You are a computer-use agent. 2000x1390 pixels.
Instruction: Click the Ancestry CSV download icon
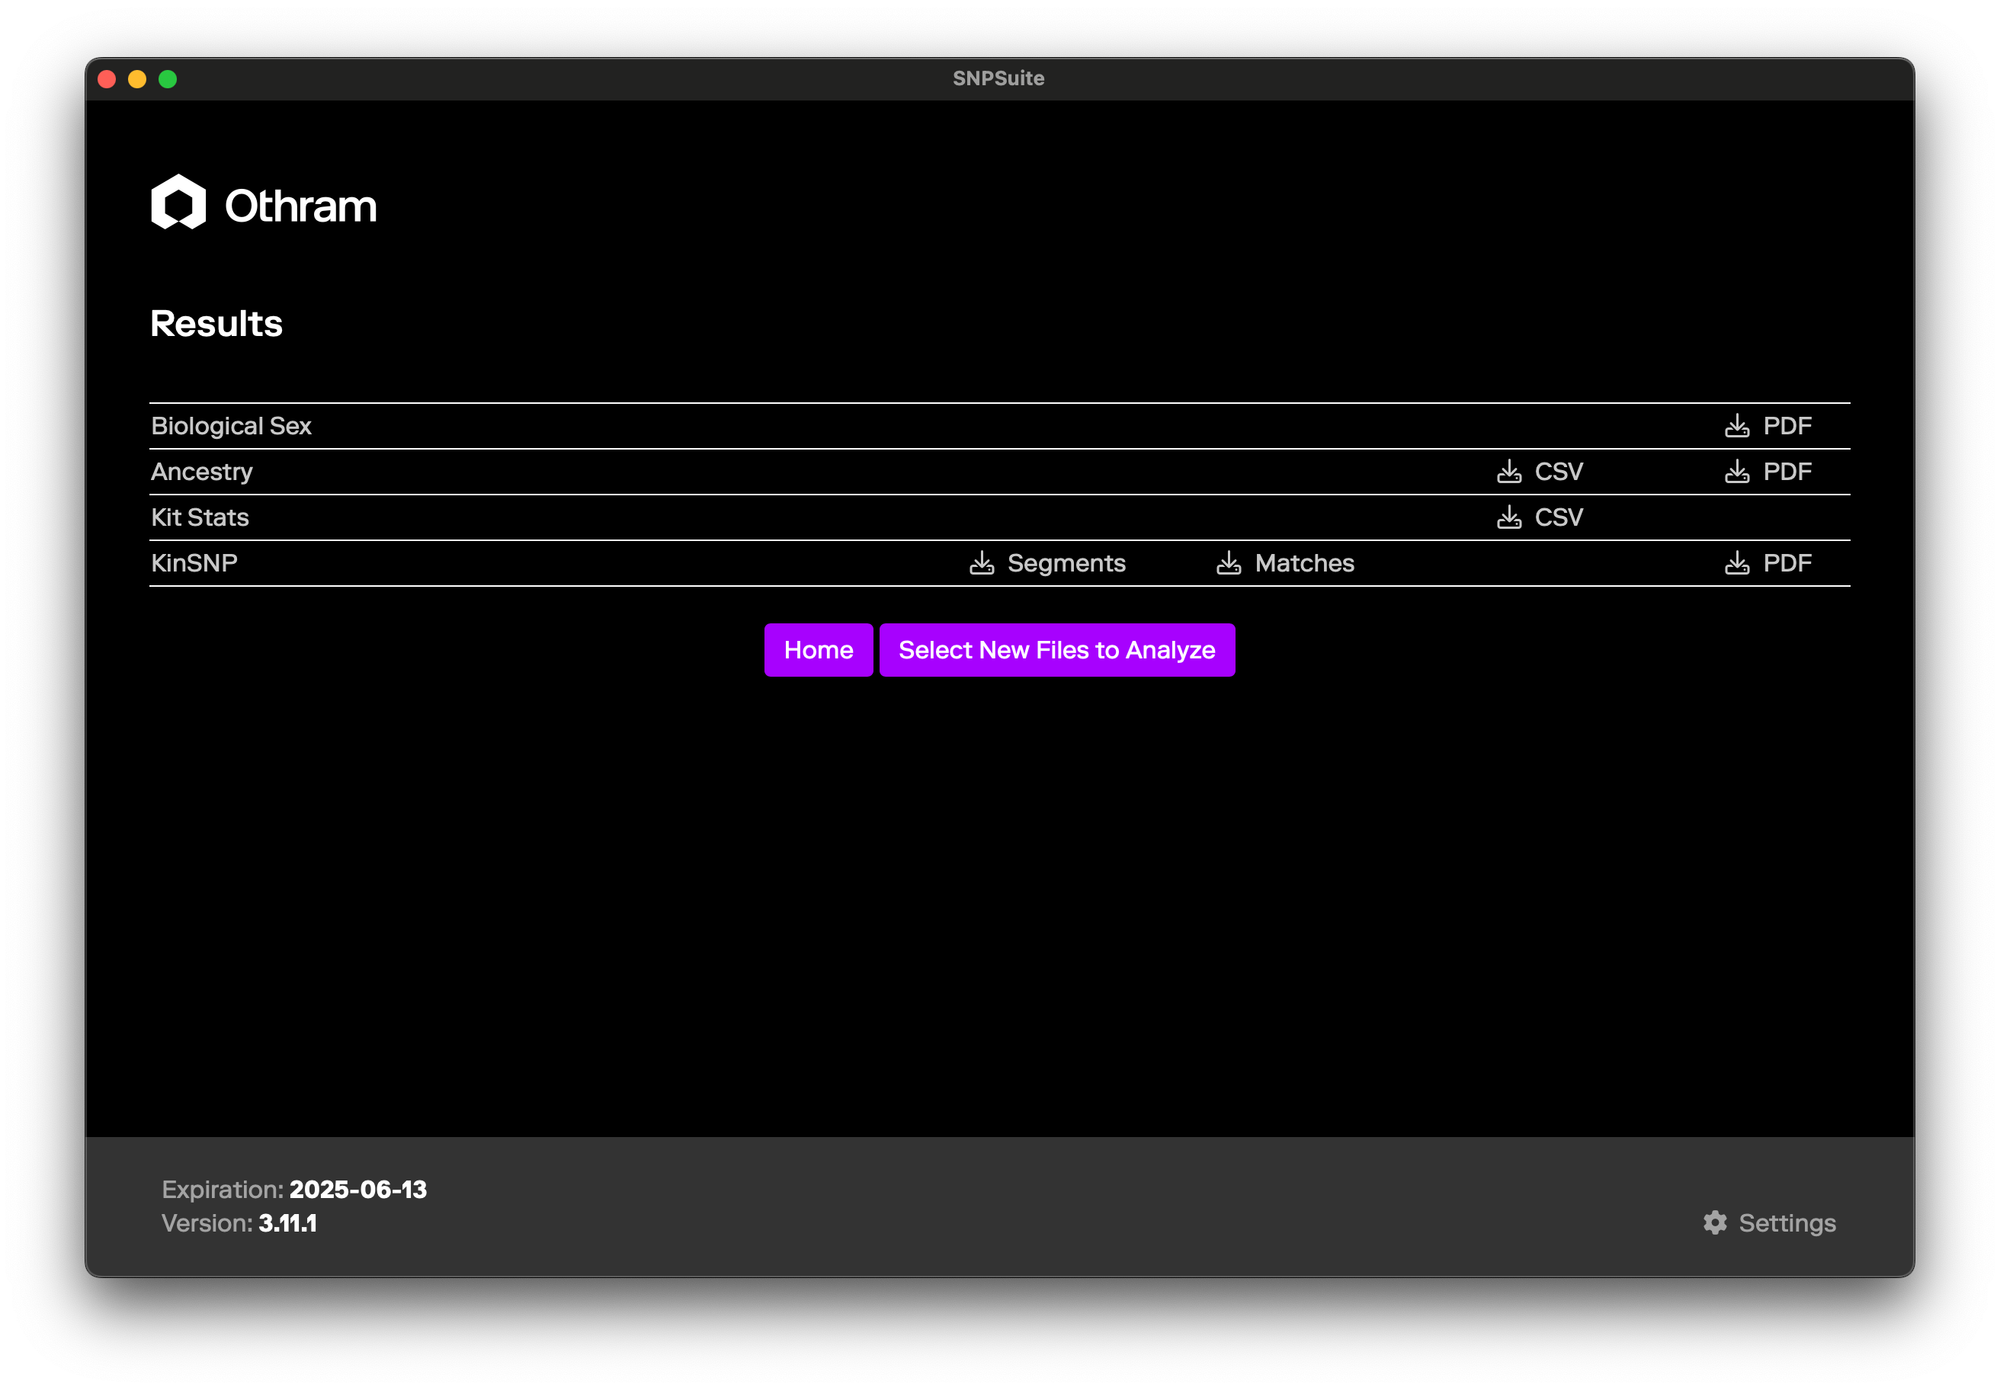click(1509, 472)
